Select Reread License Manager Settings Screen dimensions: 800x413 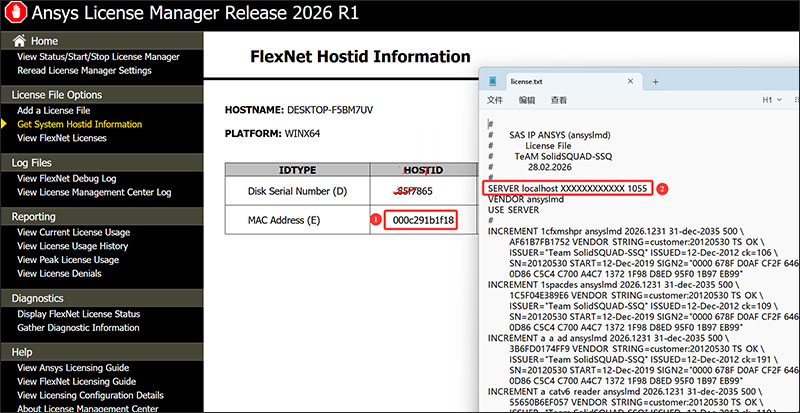coord(84,70)
